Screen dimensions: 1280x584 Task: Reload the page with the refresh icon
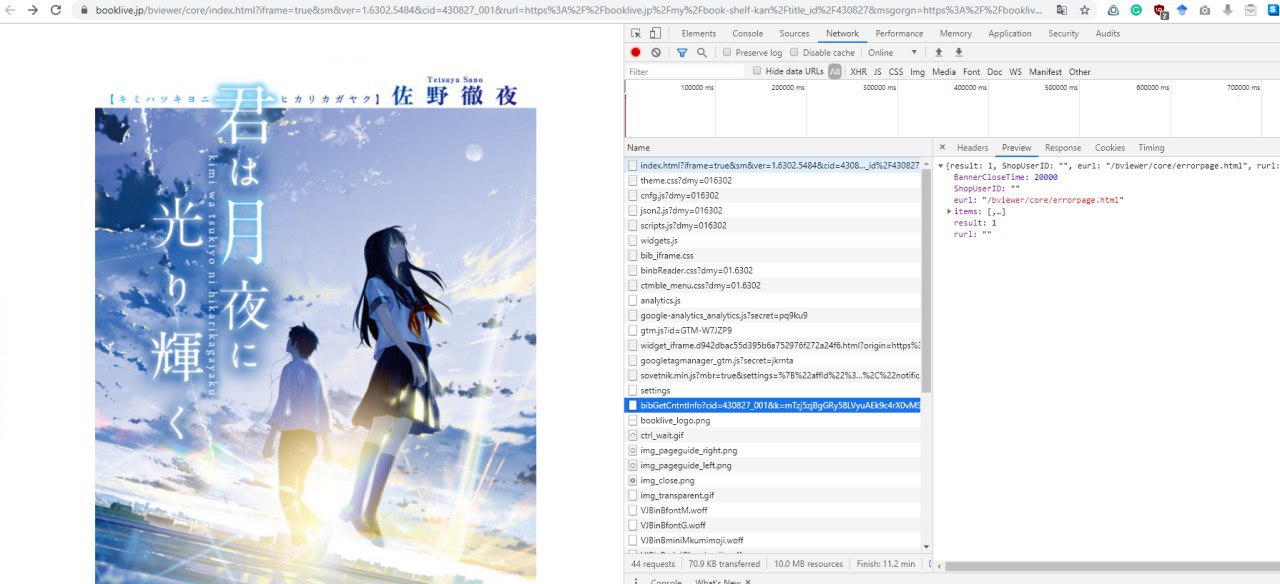56,10
